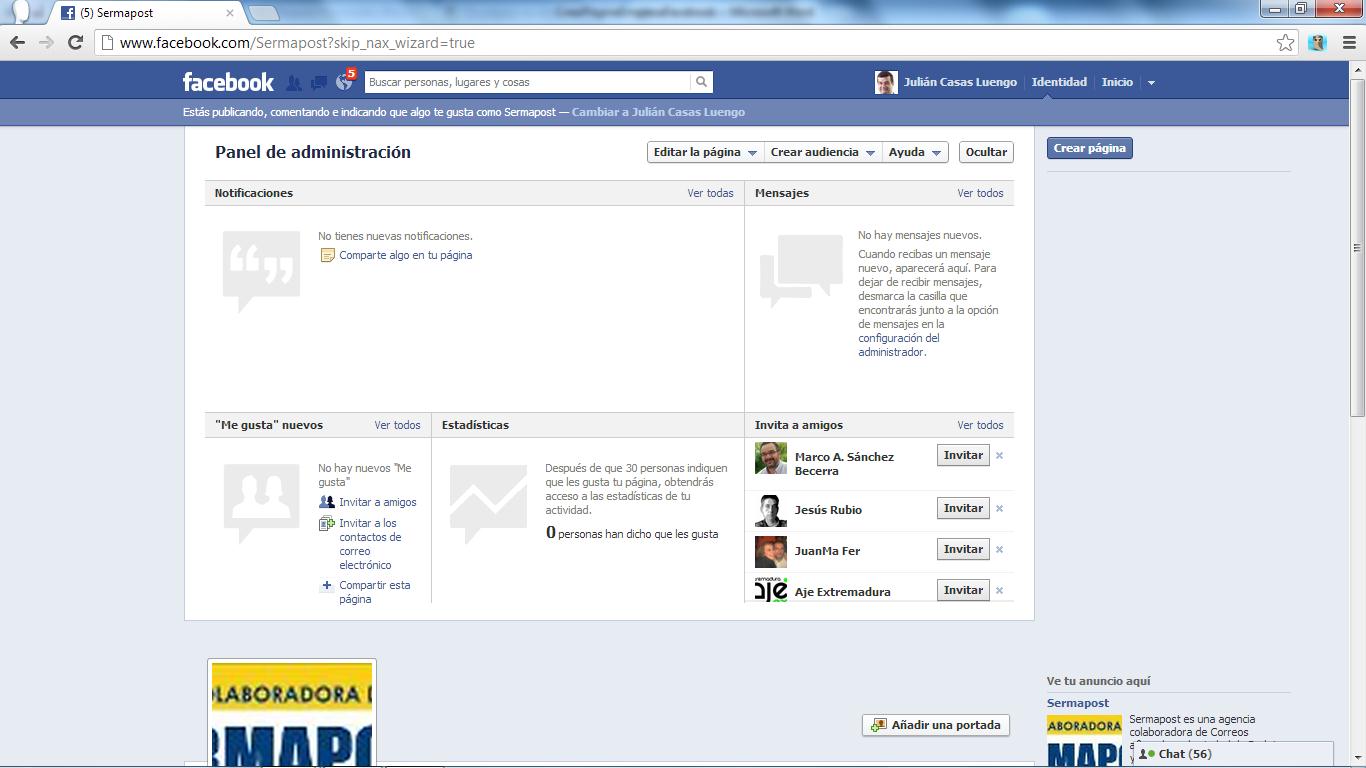Click the Ocultar button
1366x768 pixels.
(x=985, y=152)
